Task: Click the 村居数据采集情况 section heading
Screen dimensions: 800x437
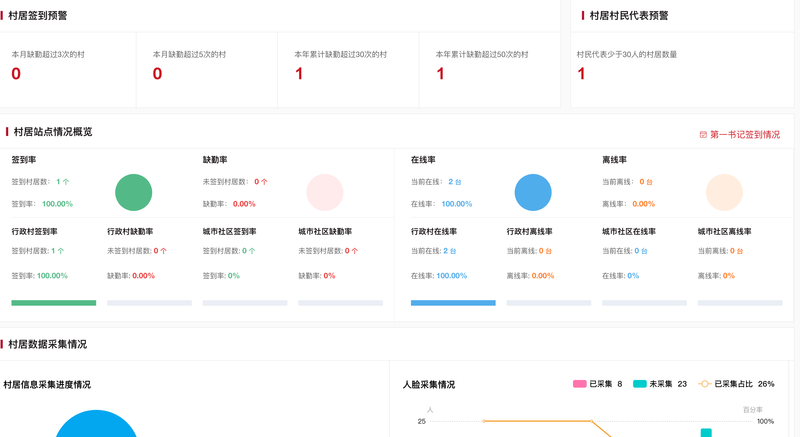Action: [x=47, y=345]
